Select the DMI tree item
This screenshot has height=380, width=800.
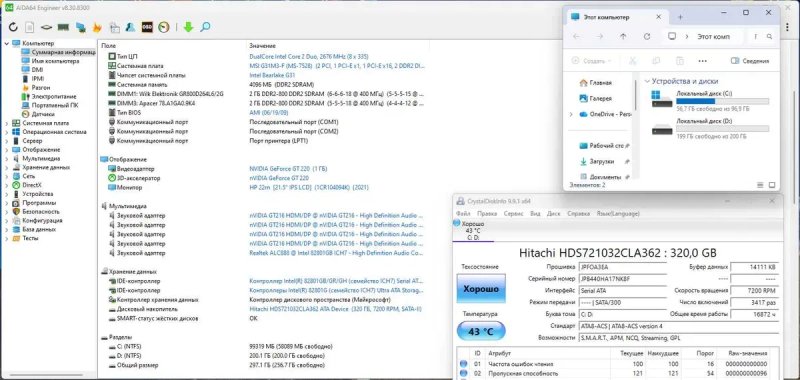click(37, 70)
